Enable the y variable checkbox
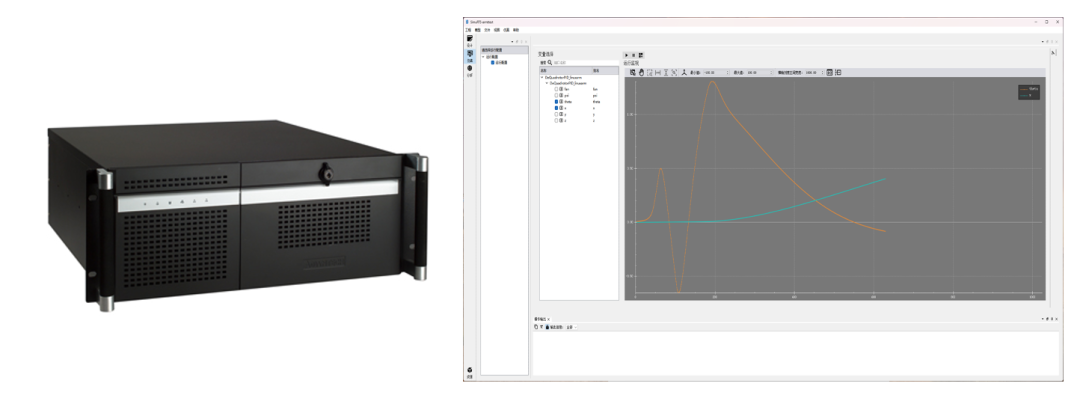The image size is (1080, 395). 557,114
